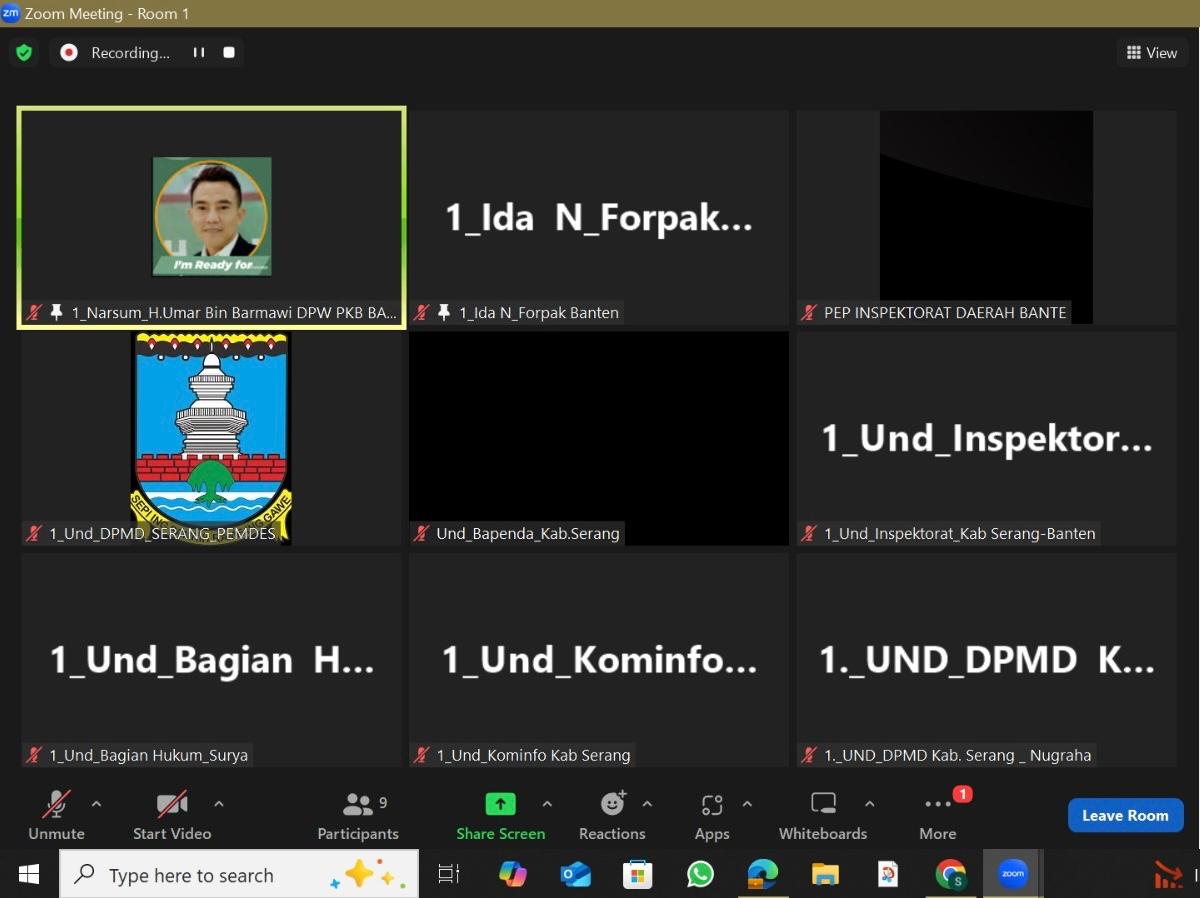The width and height of the screenshot is (1200, 898).
Task: Open the Reactions menu
Action: coord(612,815)
